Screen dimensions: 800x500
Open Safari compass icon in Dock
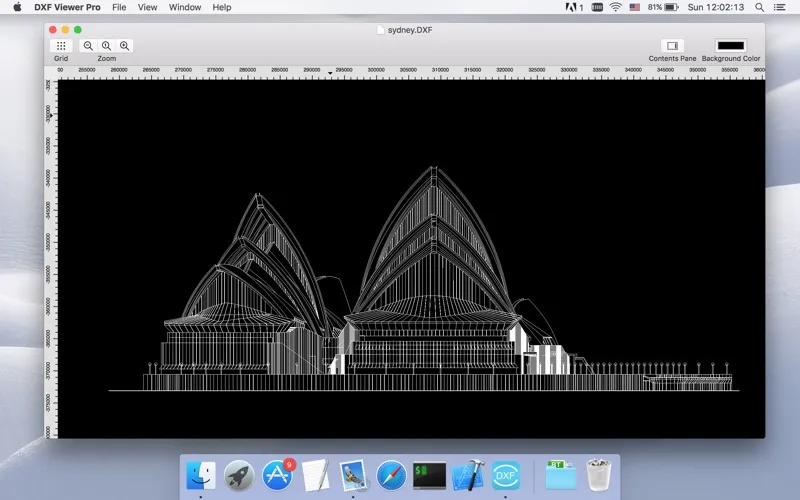391,475
